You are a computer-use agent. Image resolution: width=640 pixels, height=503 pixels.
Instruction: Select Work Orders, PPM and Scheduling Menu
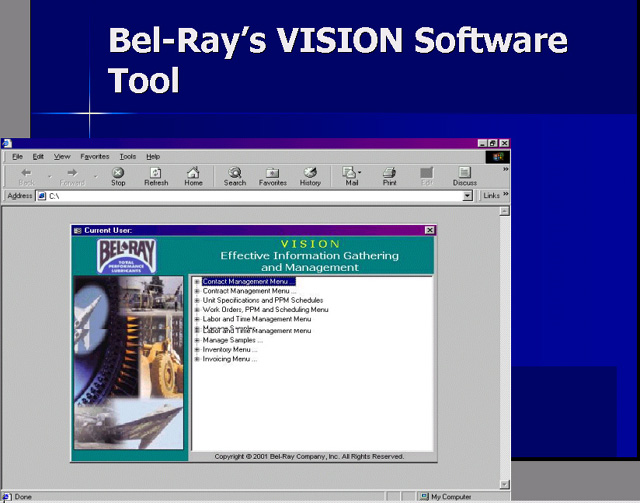point(265,310)
